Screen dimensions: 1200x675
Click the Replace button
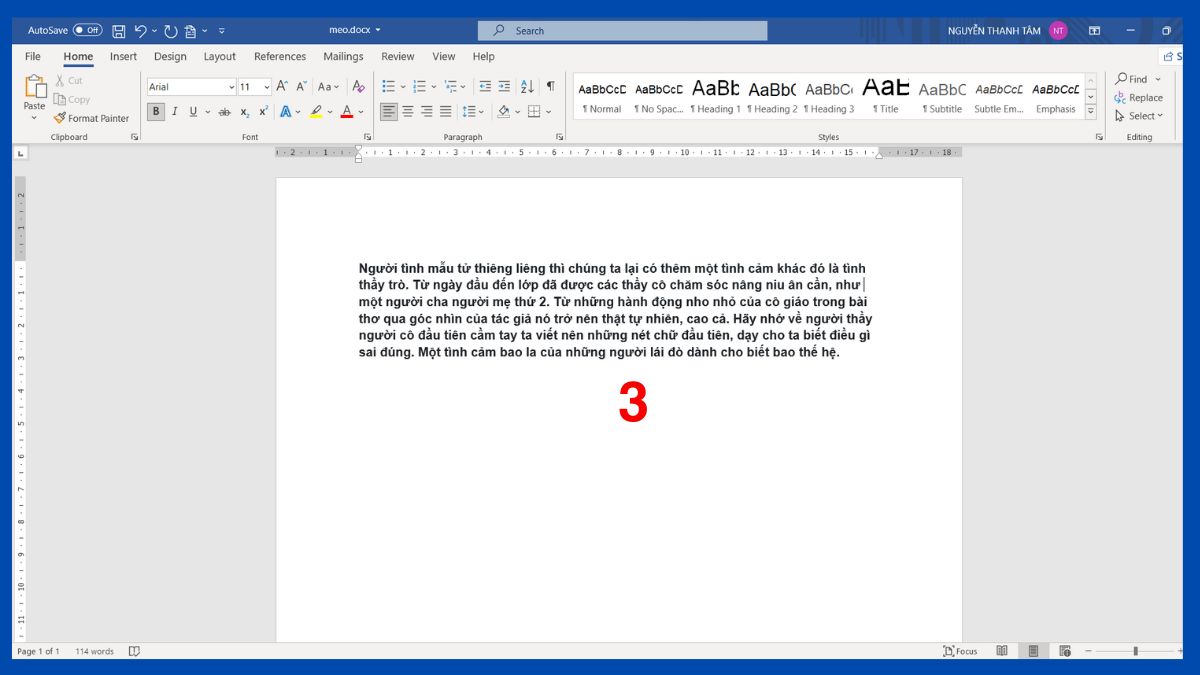pos(1139,98)
